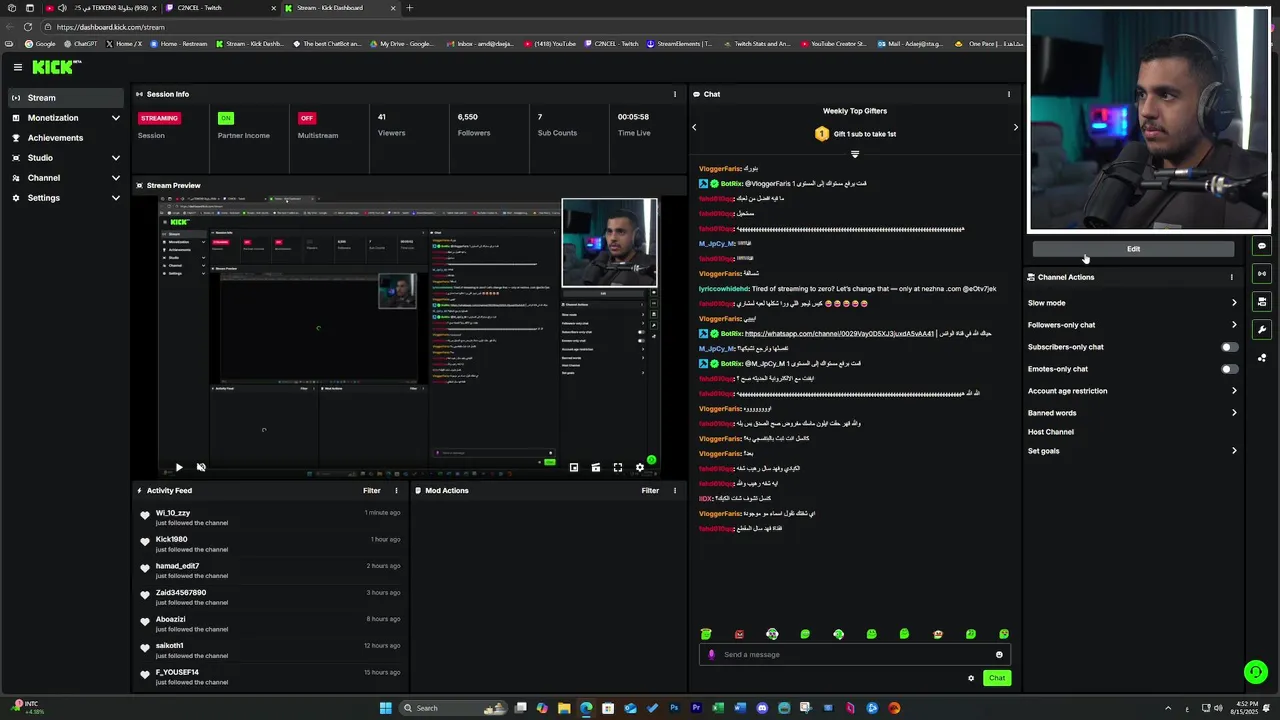1280x720 pixels.
Task: Open the camera panel icon in right sidebar
Action: coord(1262,302)
